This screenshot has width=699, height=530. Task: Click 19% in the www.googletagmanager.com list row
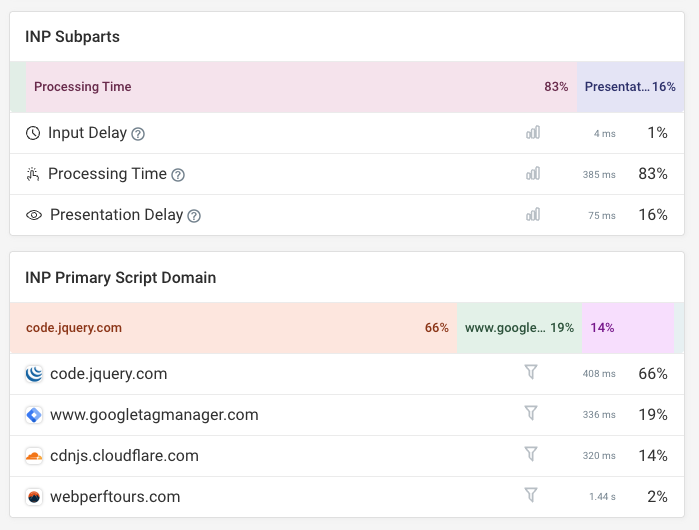pyautogui.click(x=653, y=415)
